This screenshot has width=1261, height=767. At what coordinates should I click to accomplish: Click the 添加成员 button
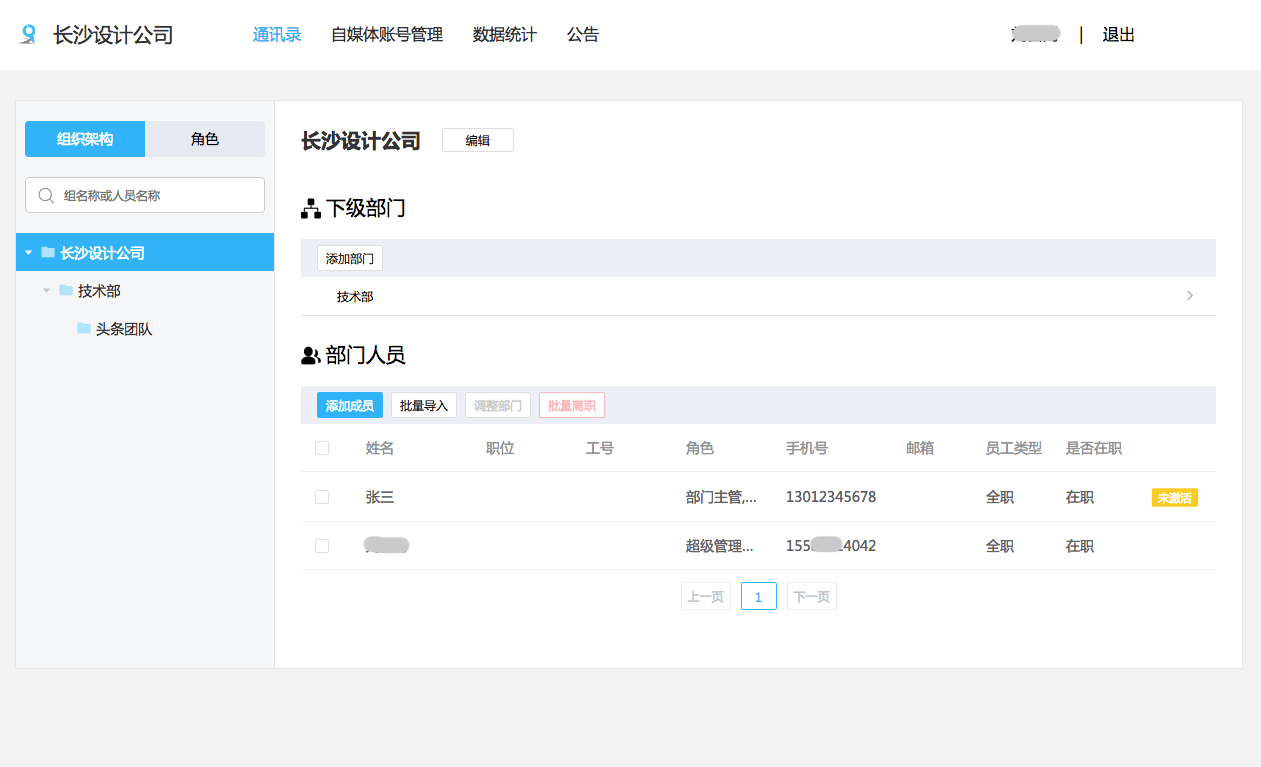[x=349, y=405]
